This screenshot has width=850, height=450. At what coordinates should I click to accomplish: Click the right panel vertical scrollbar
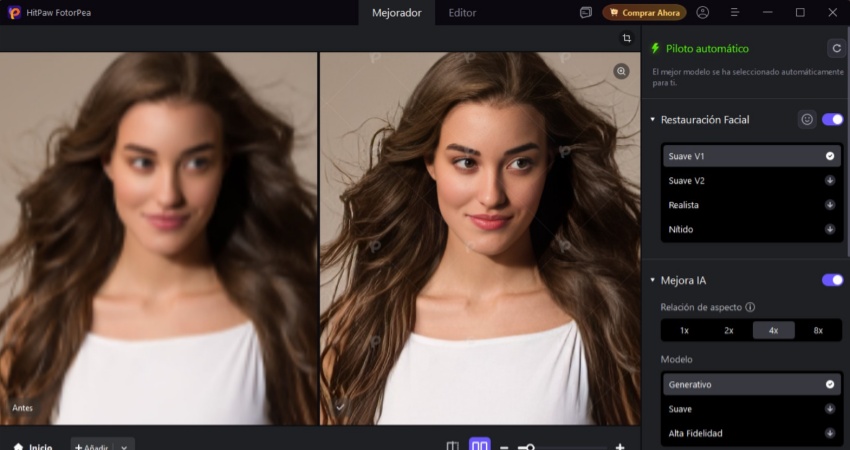pyautogui.click(x=848, y=141)
